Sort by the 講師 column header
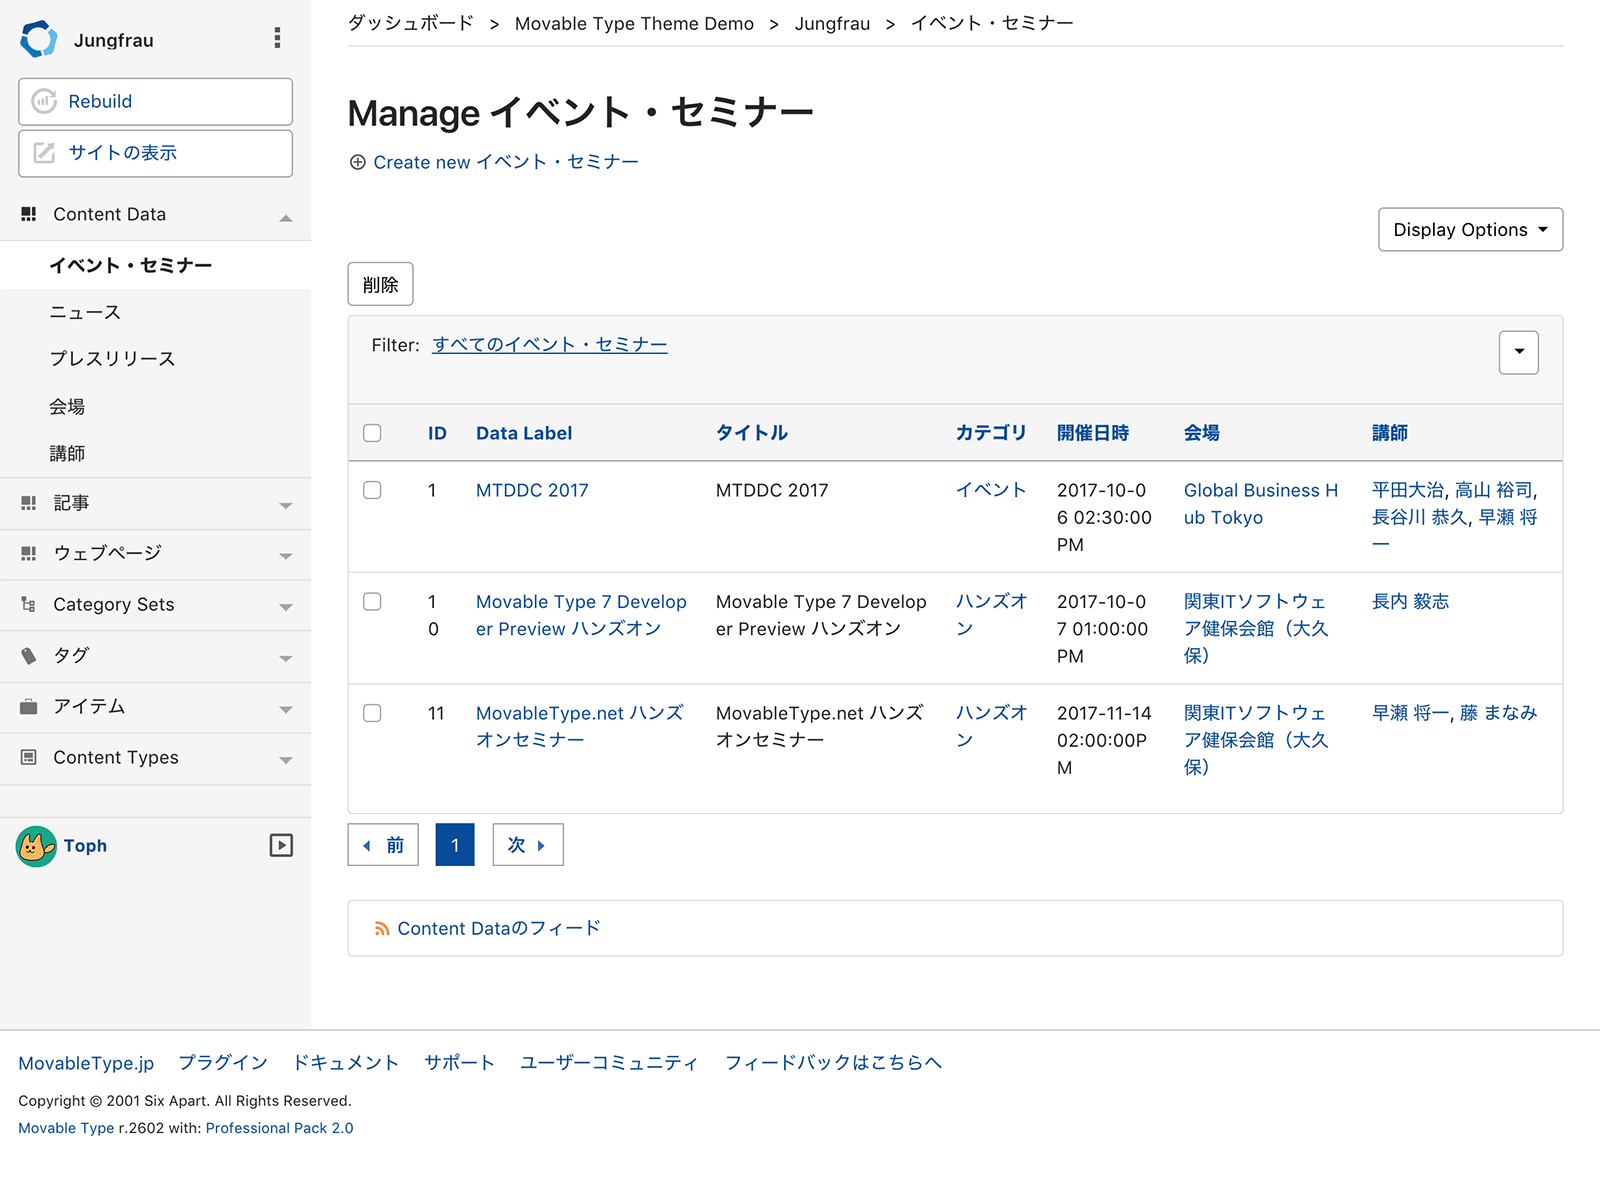 click(1390, 433)
